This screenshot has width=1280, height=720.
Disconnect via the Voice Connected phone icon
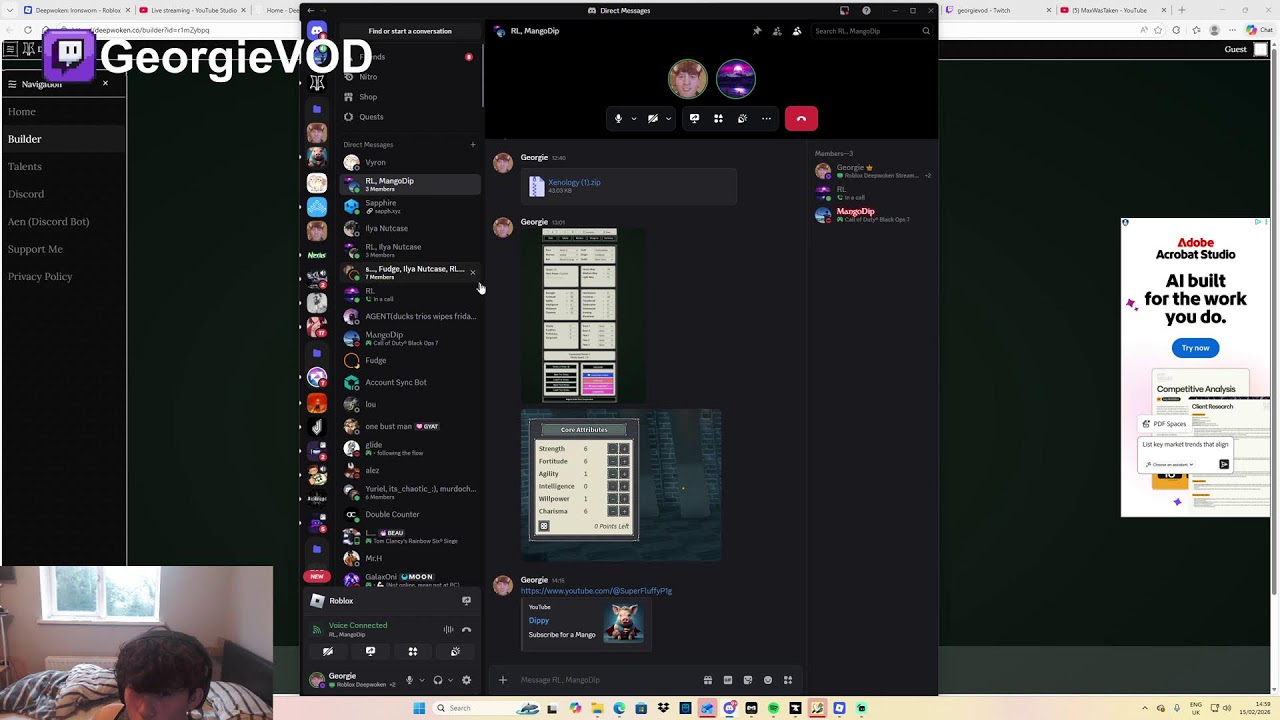tap(466, 630)
